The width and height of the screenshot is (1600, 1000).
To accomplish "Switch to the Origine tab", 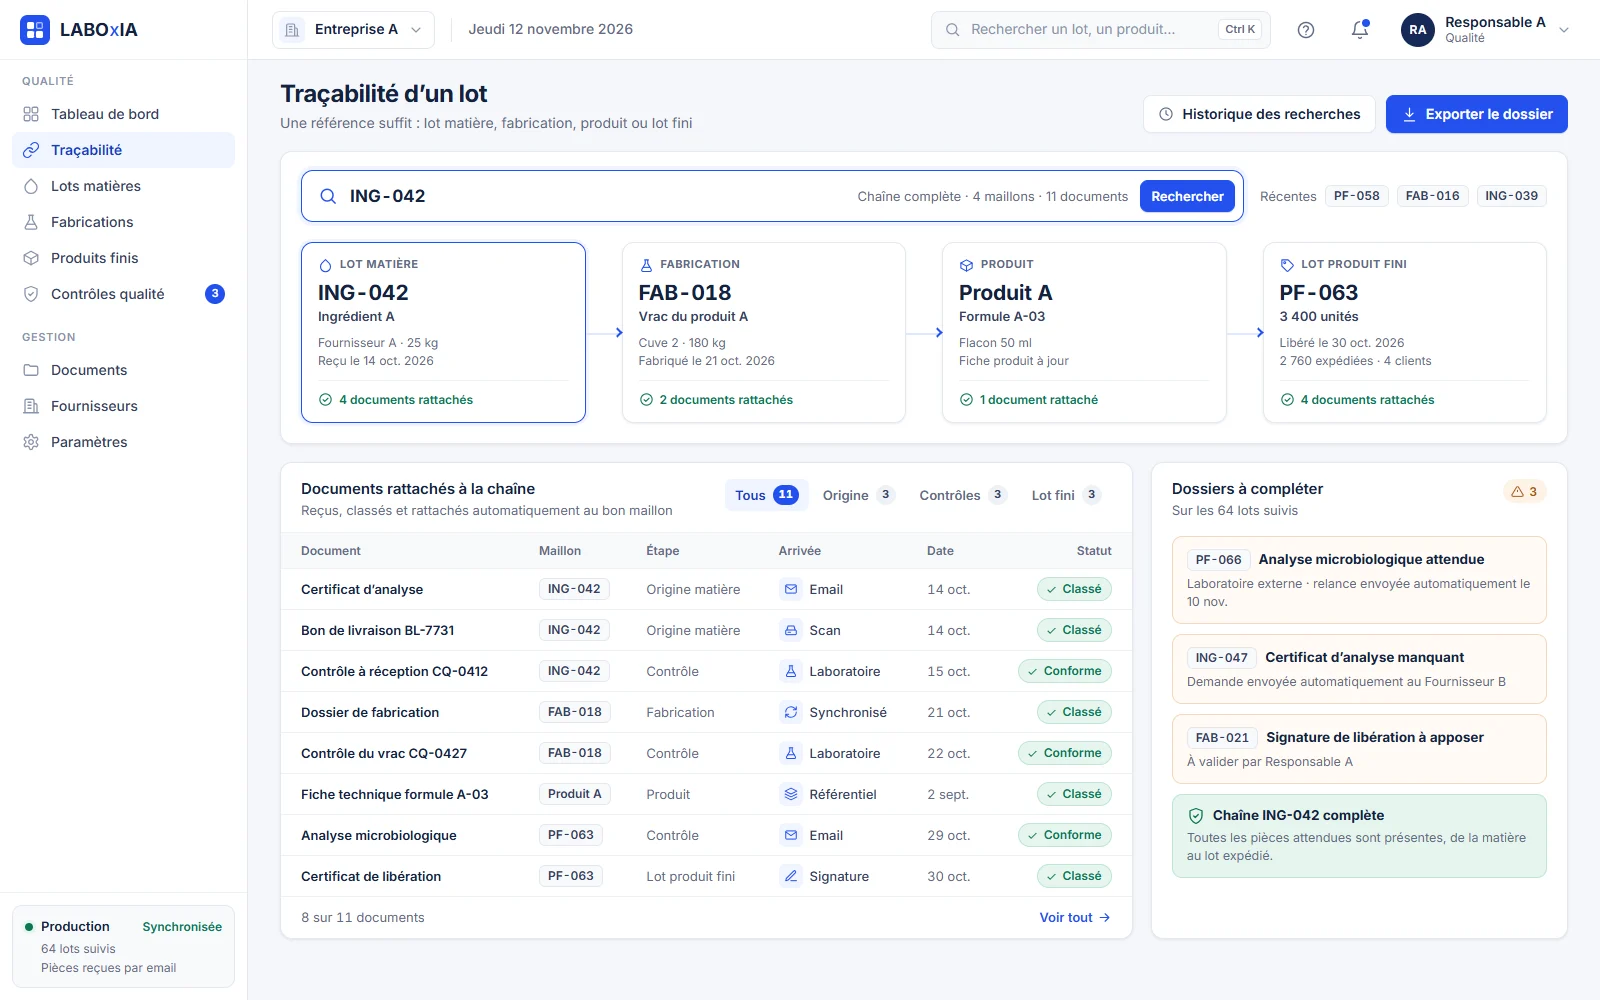I will coord(857,495).
